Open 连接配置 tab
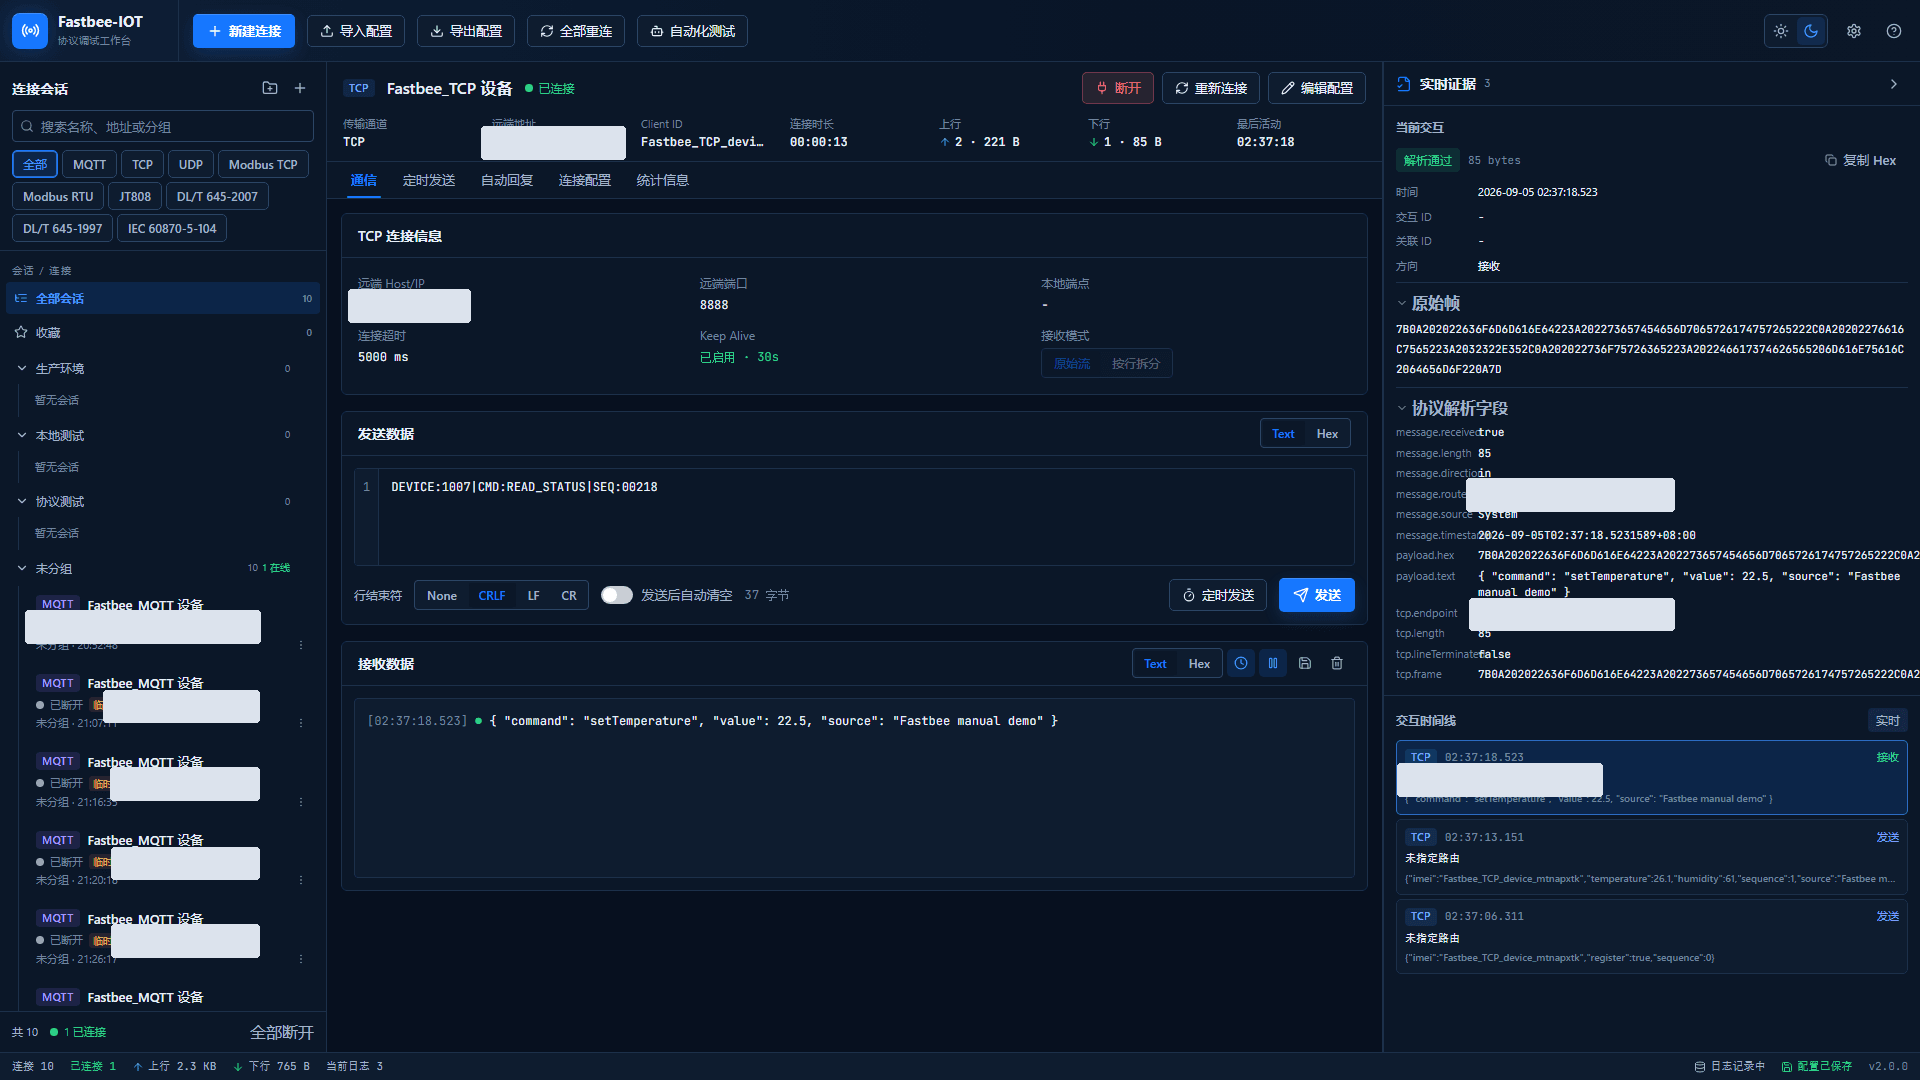This screenshot has height=1080, width=1920. pyautogui.click(x=585, y=180)
